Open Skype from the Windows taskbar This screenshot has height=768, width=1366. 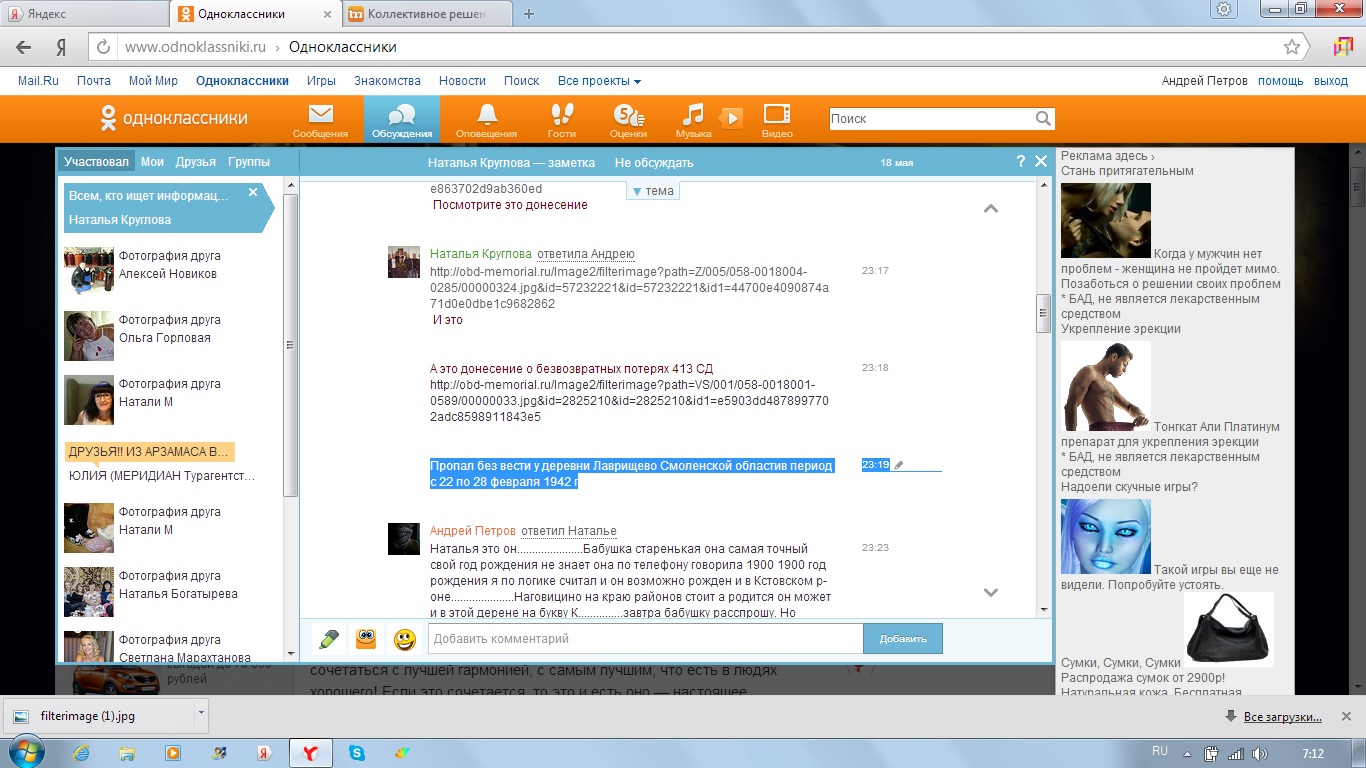click(x=357, y=752)
